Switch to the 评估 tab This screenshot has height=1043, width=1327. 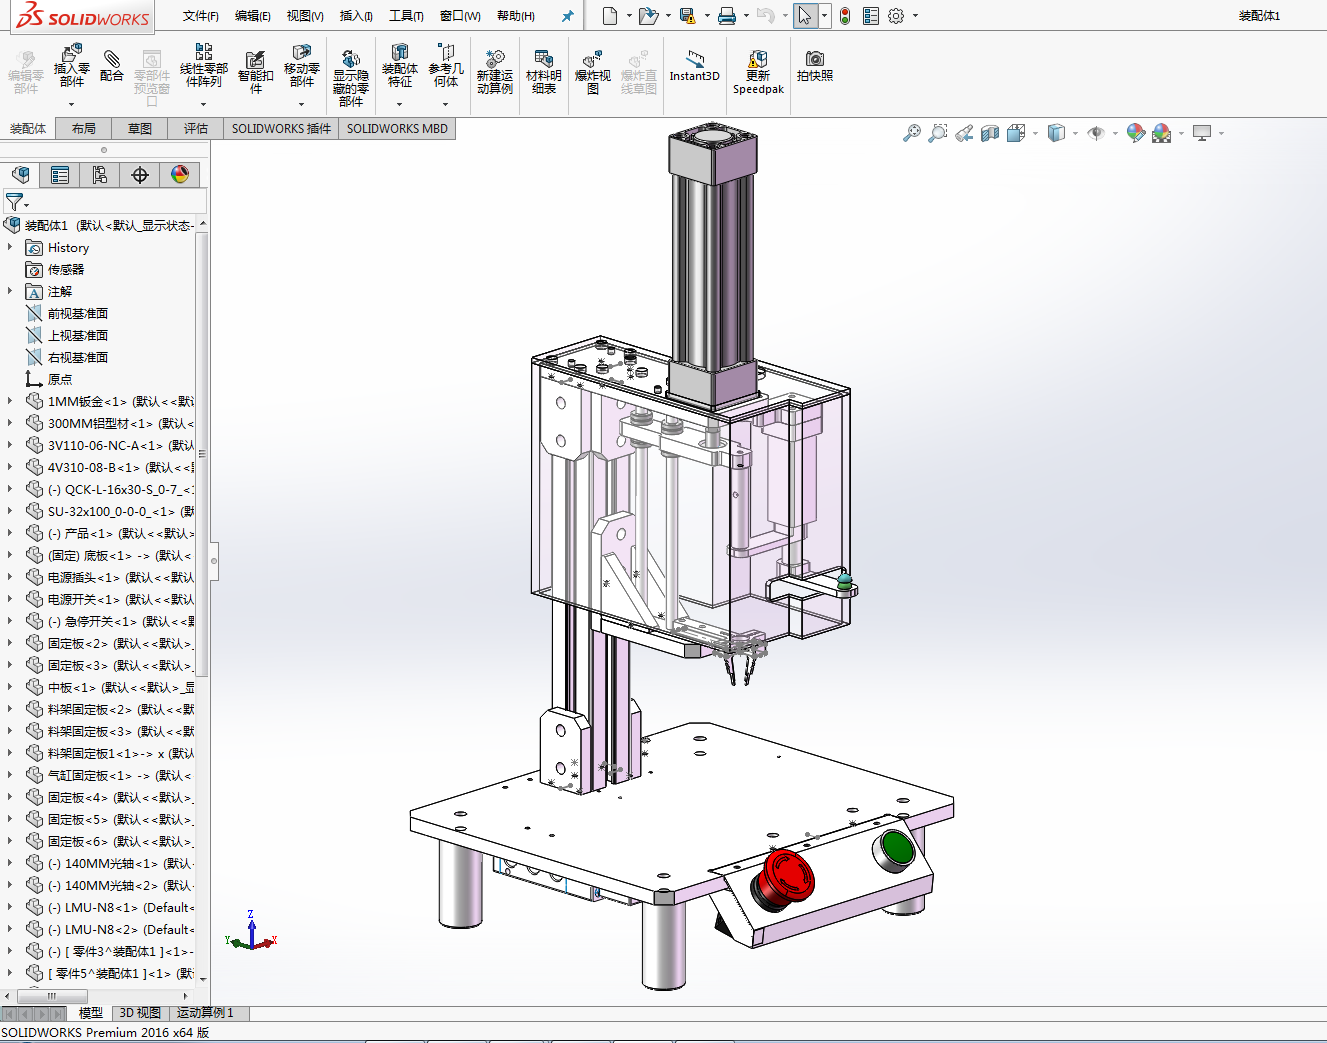195,129
